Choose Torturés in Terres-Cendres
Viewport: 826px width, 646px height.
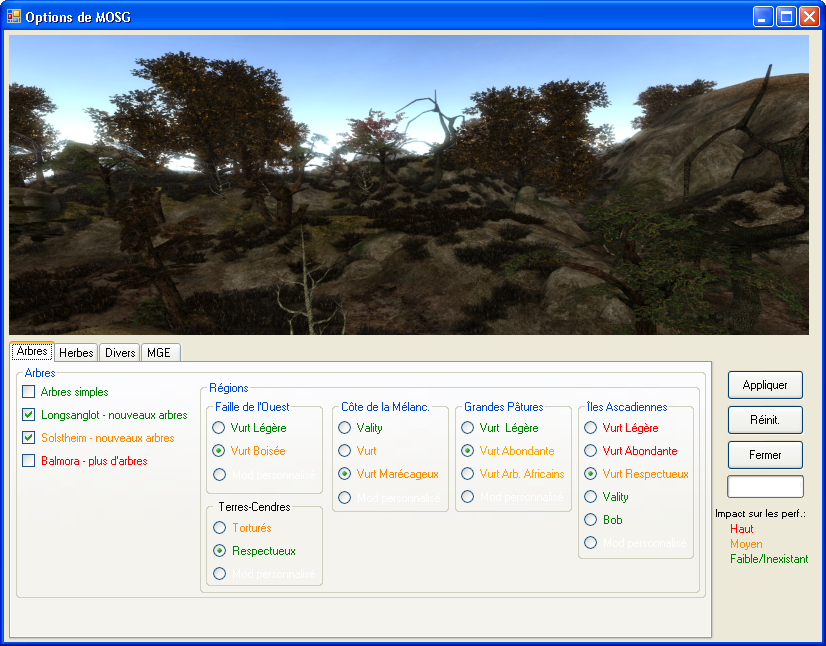(219, 527)
